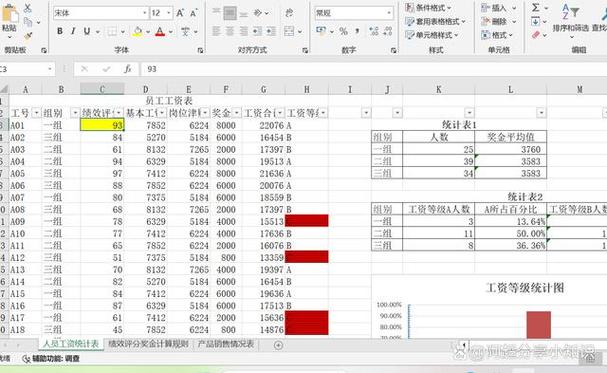607x373 pixels.
Task: Toggle italic formatting
Action: click(x=73, y=31)
